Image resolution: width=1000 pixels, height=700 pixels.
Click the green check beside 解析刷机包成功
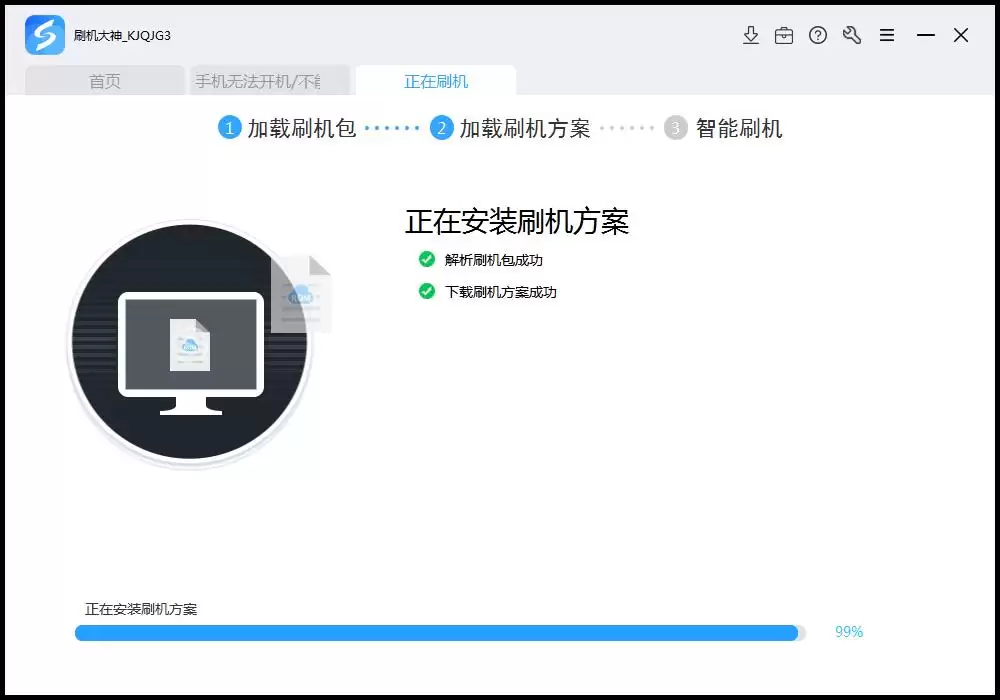tap(427, 260)
